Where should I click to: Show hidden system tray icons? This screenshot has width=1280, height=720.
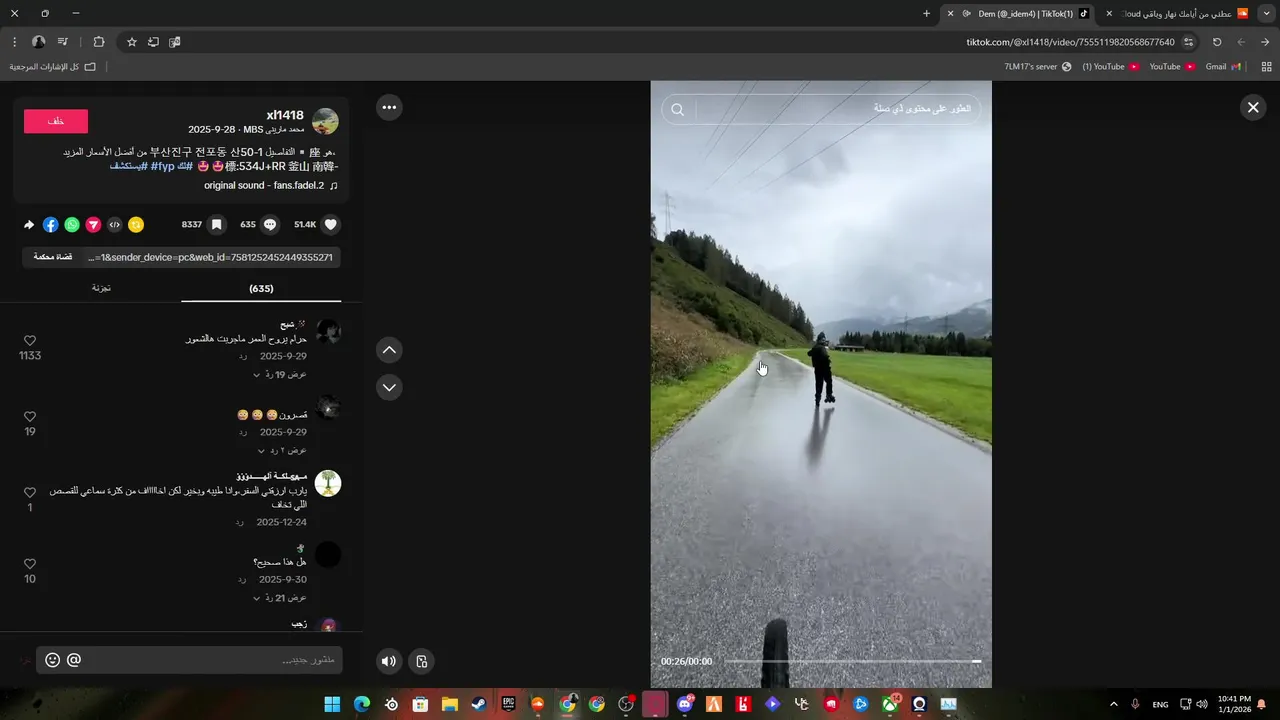(x=1113, y=704)
